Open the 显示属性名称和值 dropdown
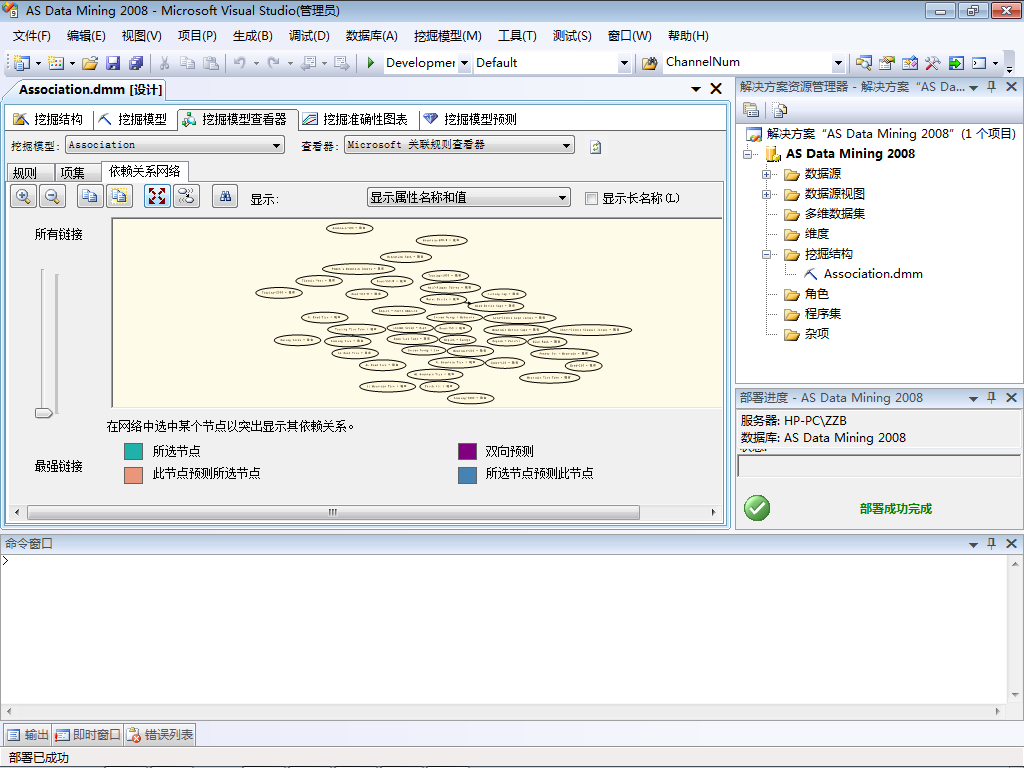The image size is (1024, 768). (x=562, y=197)
